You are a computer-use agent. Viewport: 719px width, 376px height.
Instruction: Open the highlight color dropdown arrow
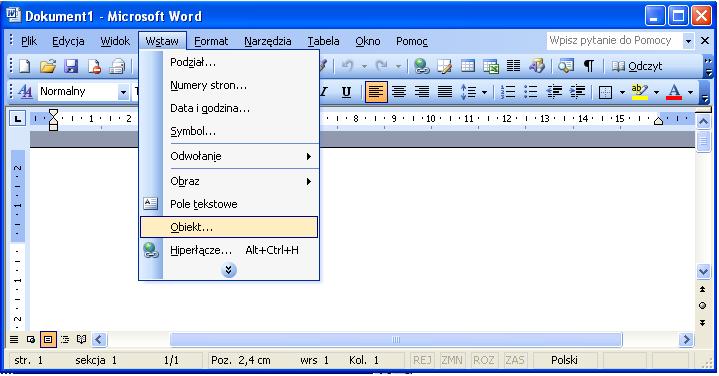(656, 92)
